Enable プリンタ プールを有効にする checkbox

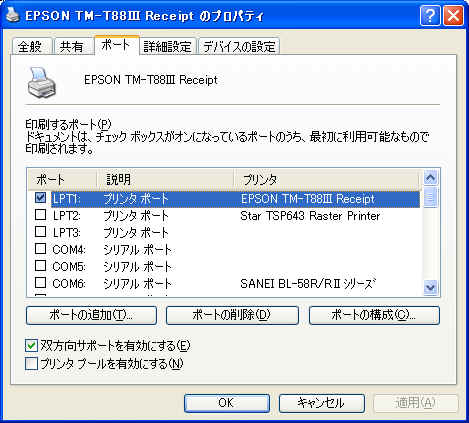31,363
